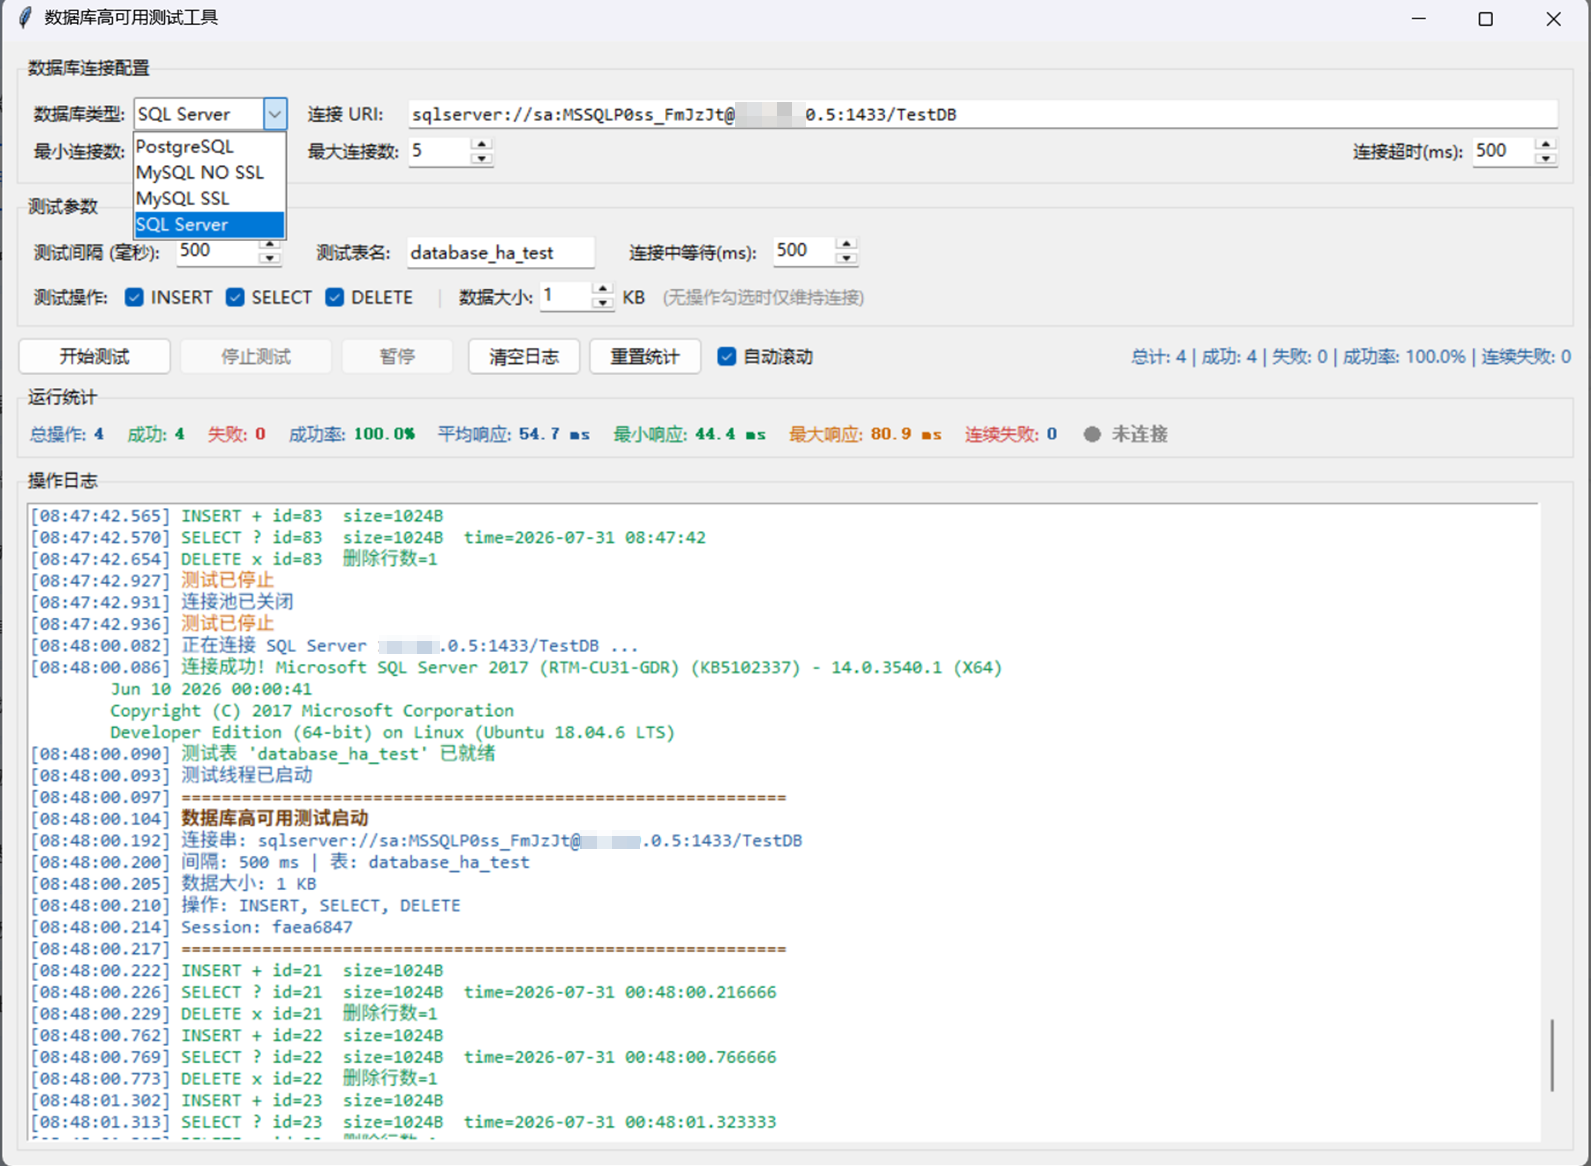
Task: Choose MySQL NO SSL option
Action: pyautogui.click(x=209, y=172)
